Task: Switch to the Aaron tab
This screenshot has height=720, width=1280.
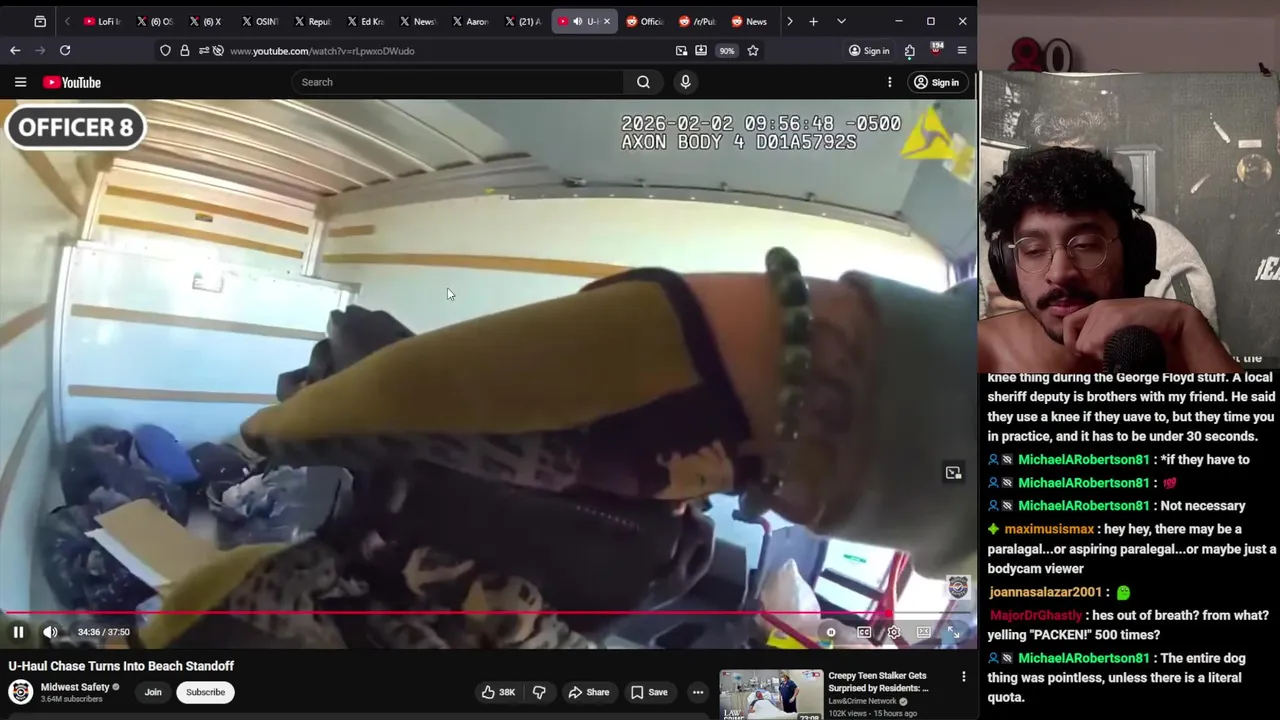Action: (x=468, y=21)
